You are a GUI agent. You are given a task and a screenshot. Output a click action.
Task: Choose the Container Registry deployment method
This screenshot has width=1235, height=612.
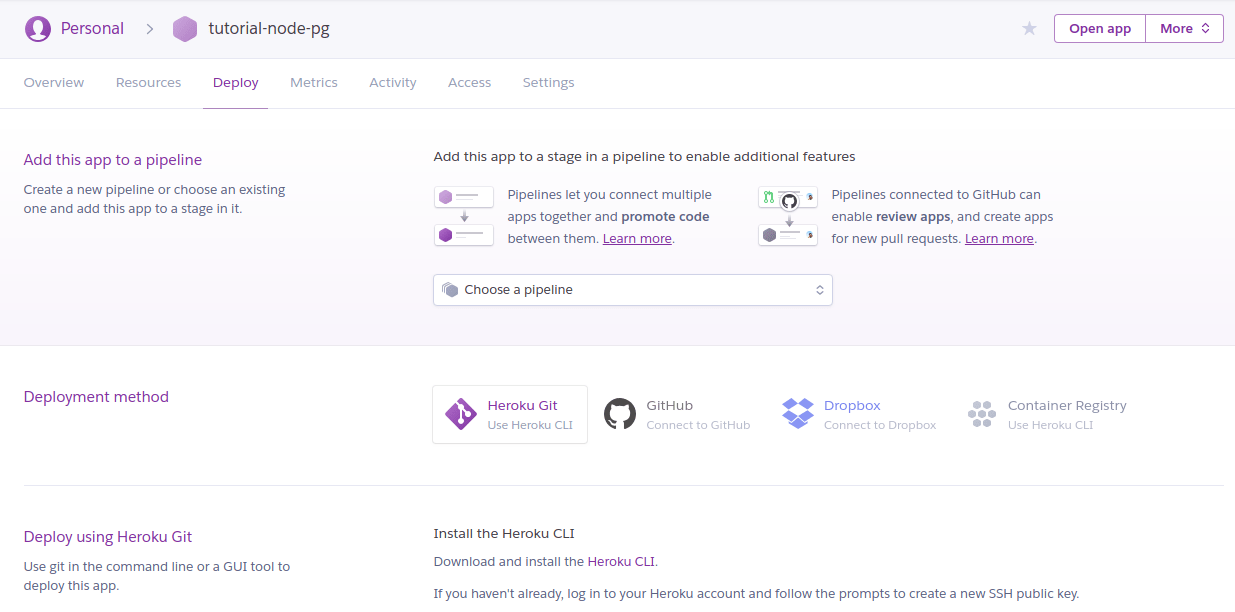[1047, 414]
